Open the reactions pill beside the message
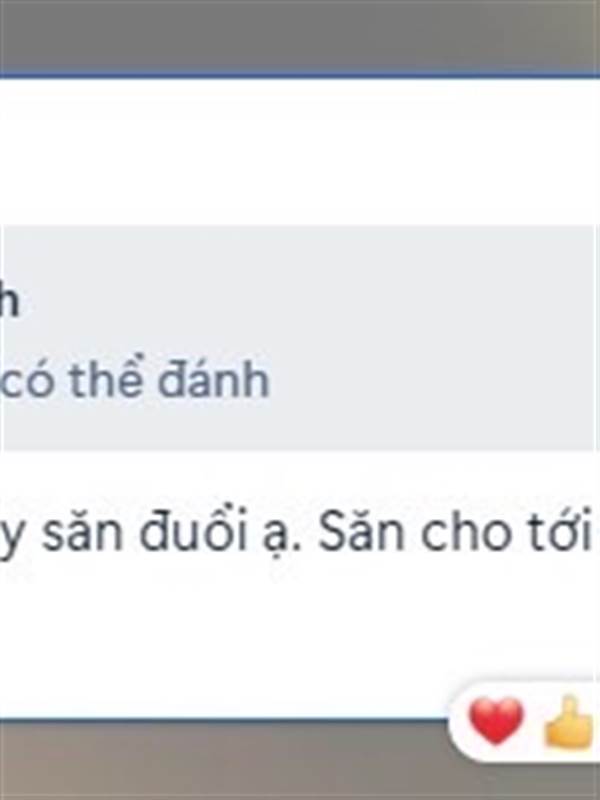Viewport: 600px width, 800px height. click(524, 721)
